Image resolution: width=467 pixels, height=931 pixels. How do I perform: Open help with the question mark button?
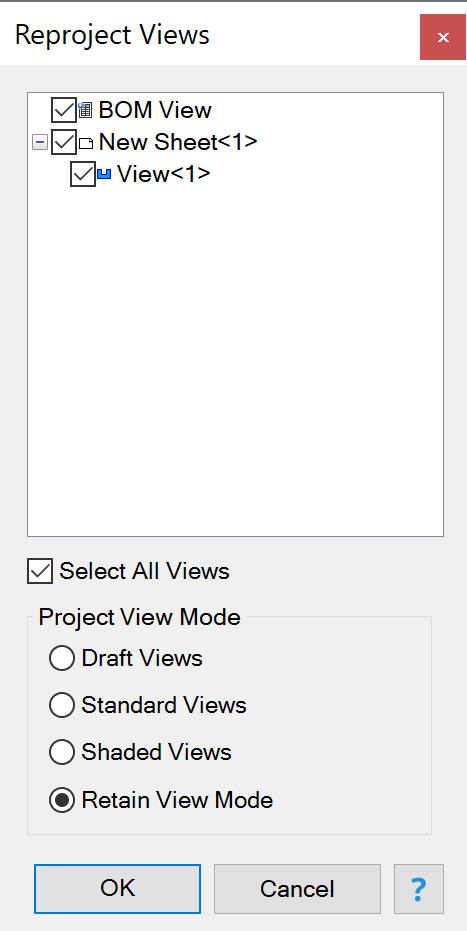(x=418, y=889)
